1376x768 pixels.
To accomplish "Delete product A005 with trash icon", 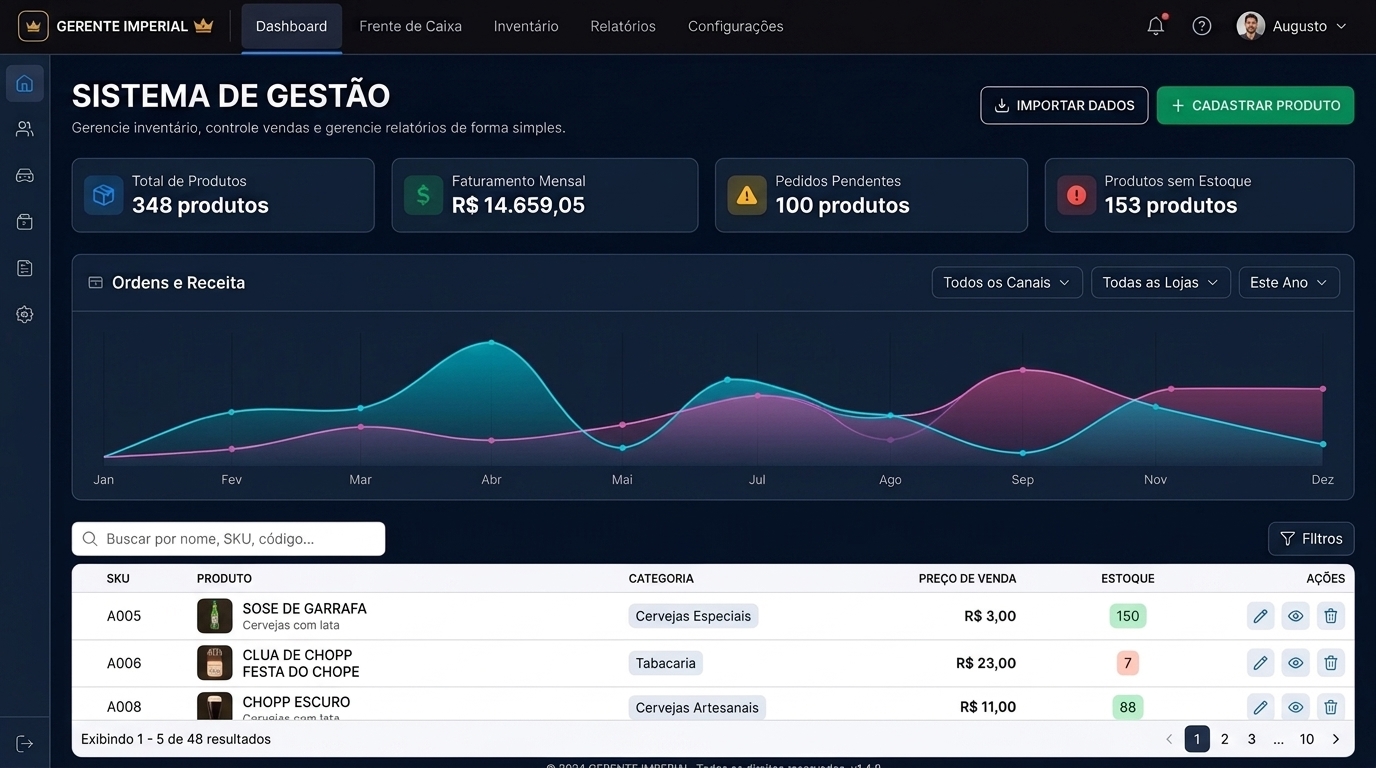I will pyautogui.click(x=1331, y=616).
